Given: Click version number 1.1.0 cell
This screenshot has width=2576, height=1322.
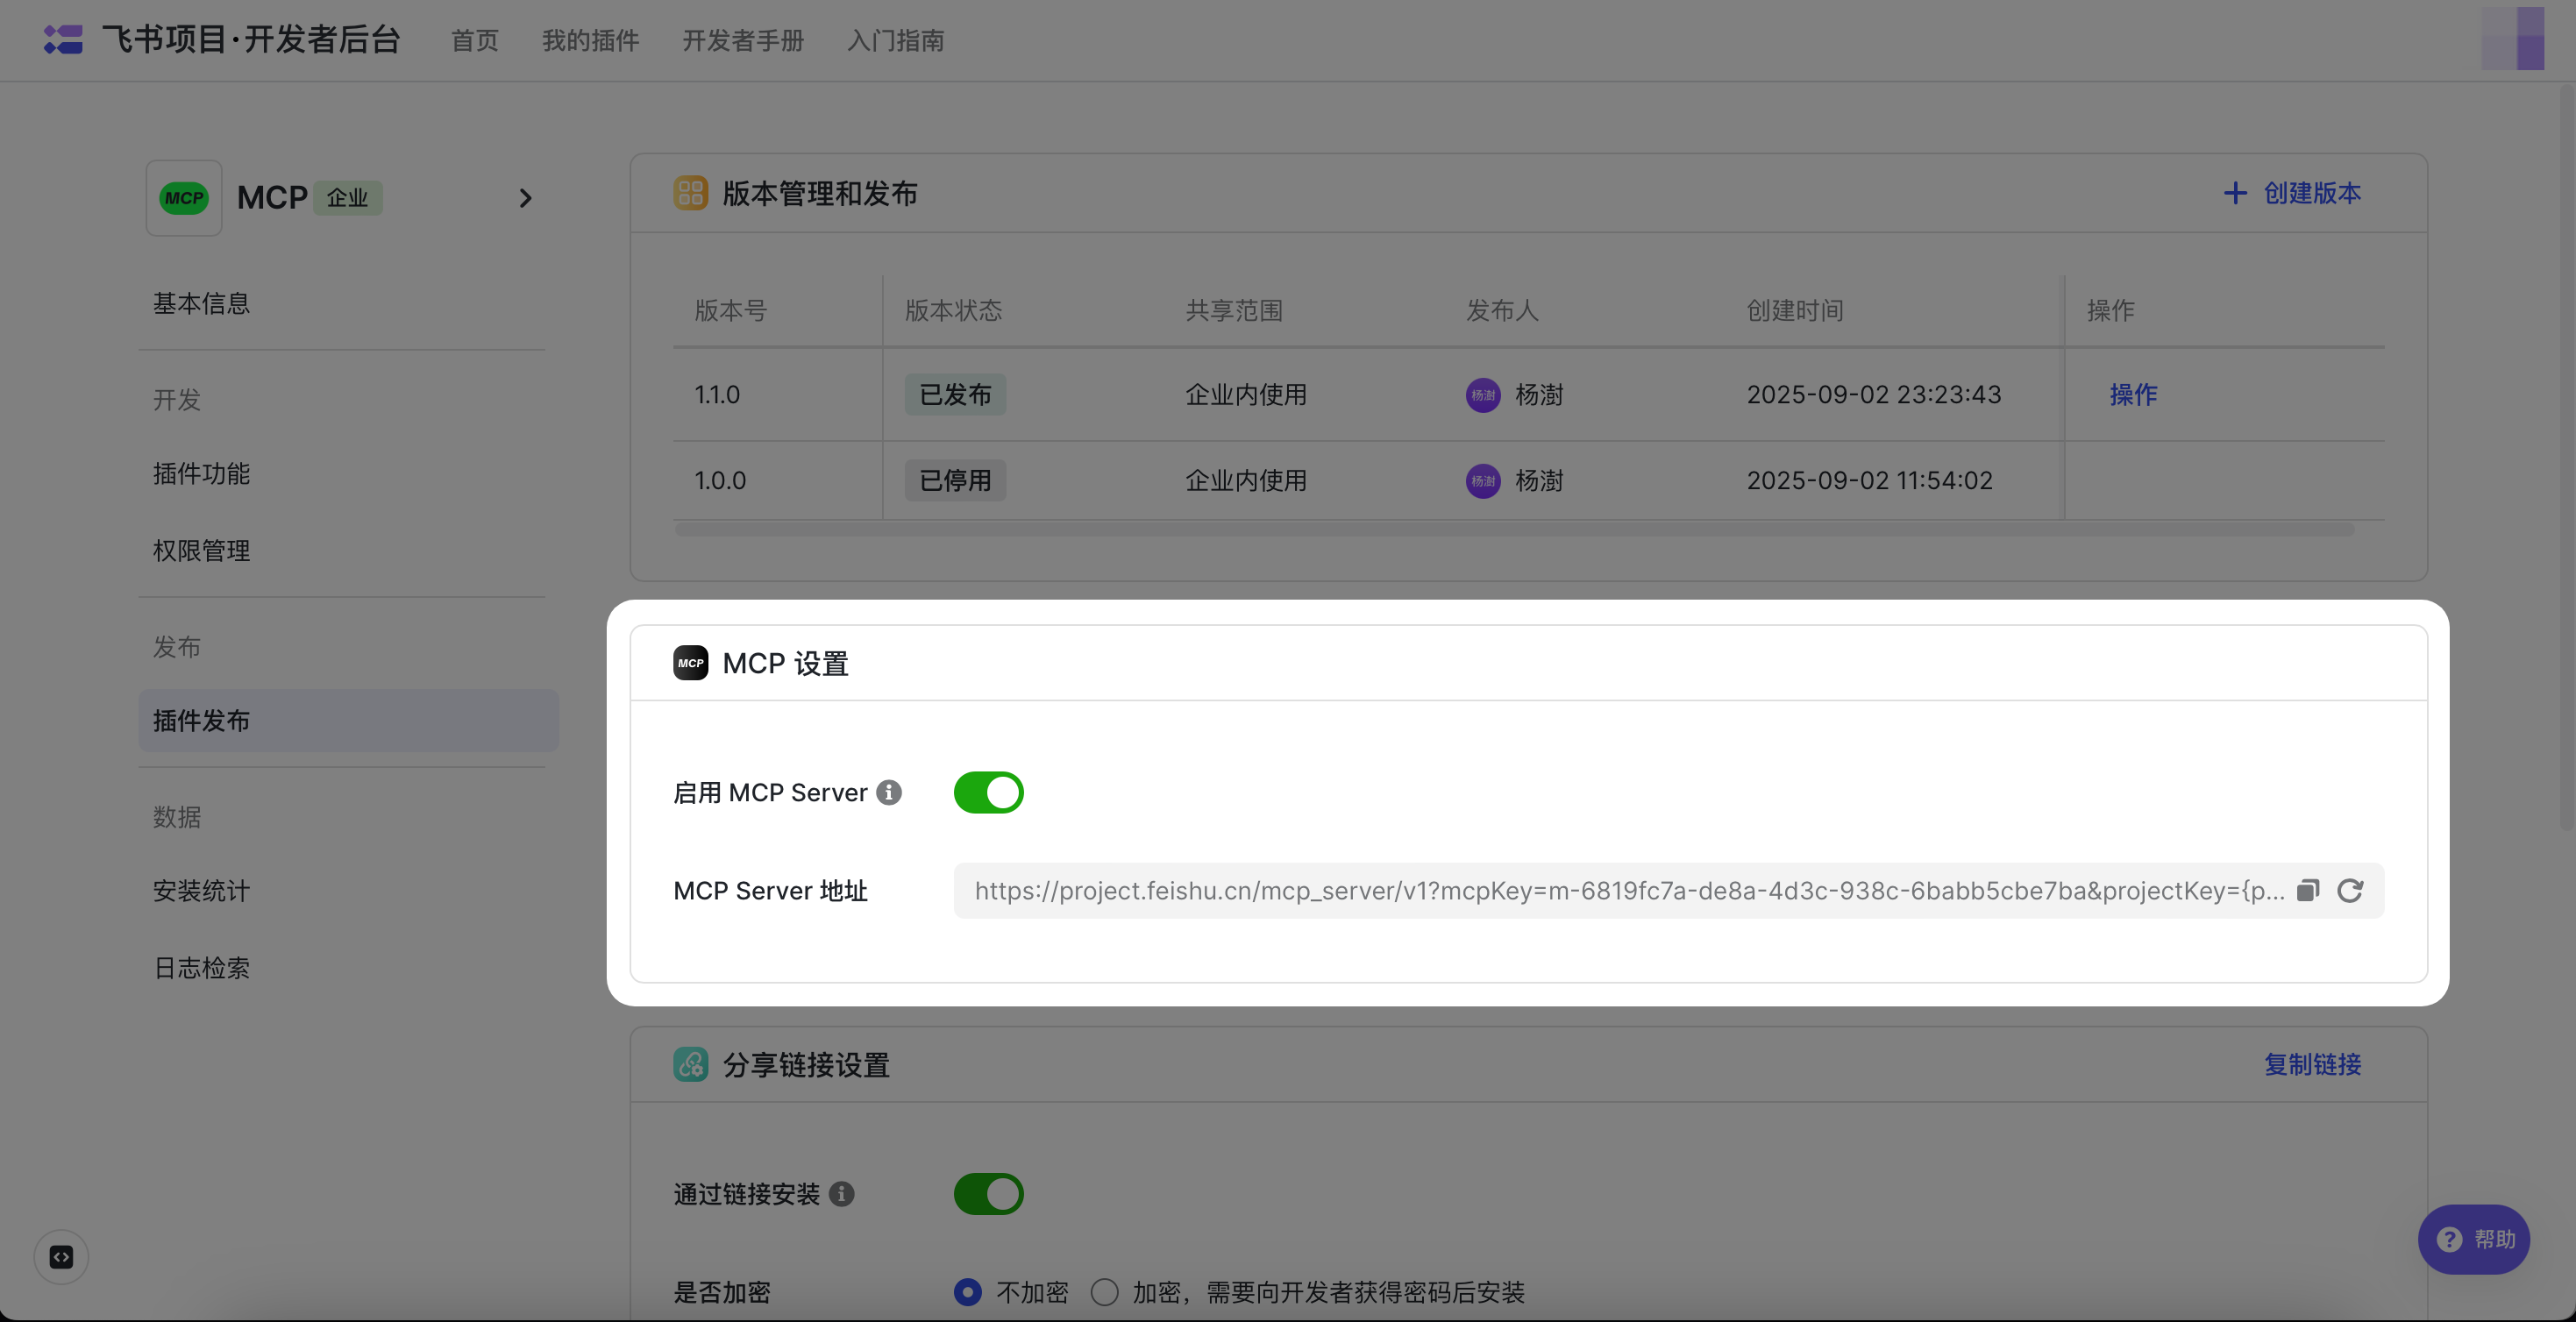Looking at the screenshot, I should tap(717, 395).
